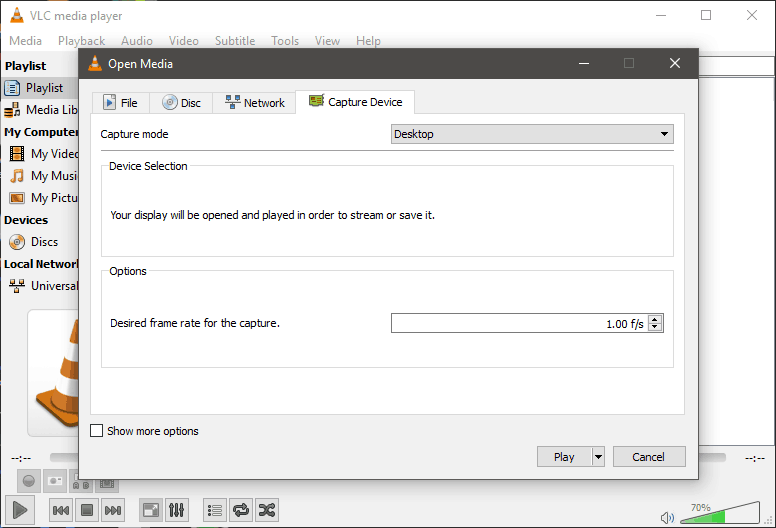Decrease frame rate with the down spinner arrow
The width and height of the screenshot is (776, 528).
(x=655, y=327)
